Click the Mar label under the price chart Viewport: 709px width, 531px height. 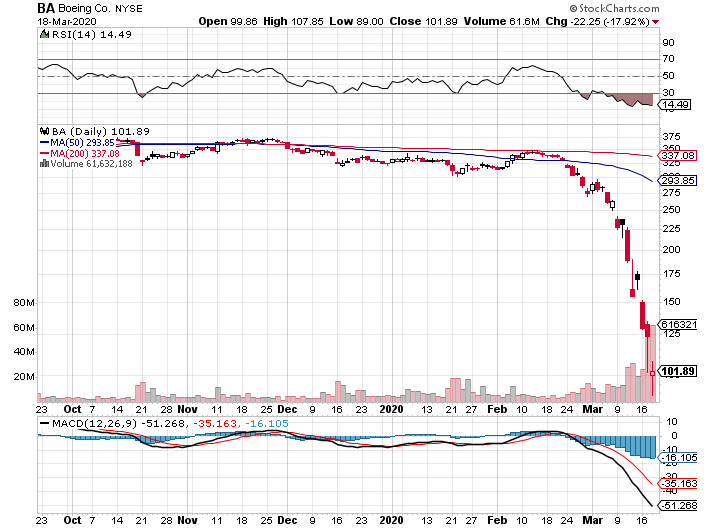point(592,409)
